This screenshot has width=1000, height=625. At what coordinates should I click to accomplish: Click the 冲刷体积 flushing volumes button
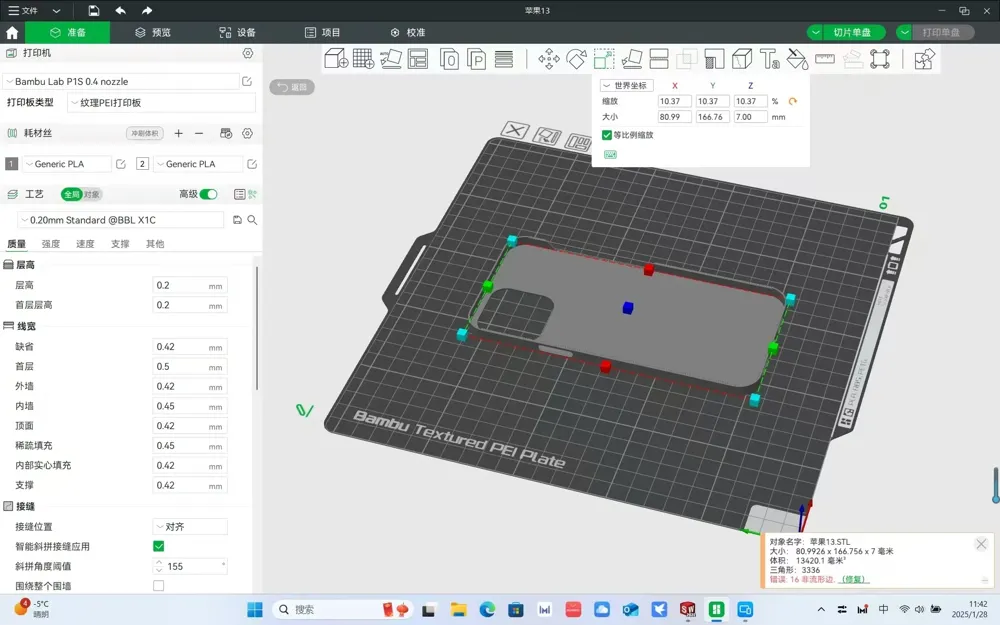tap(145, 133)
